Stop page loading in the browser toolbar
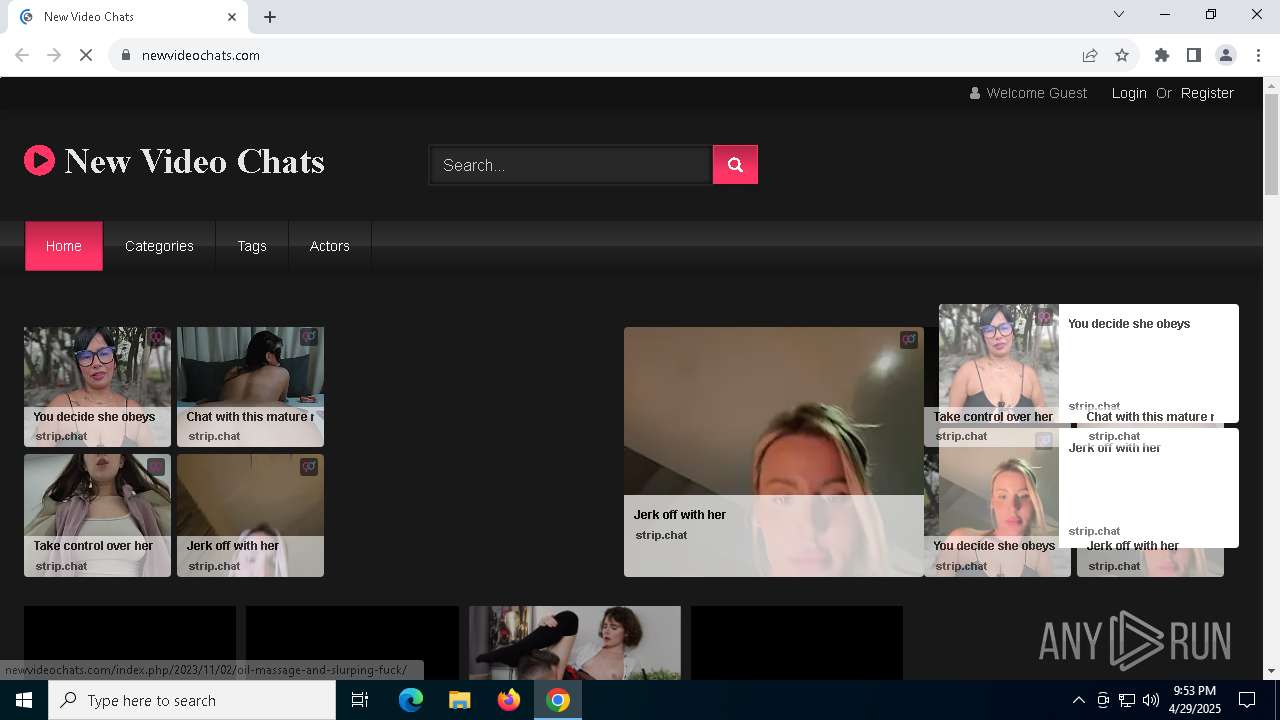Viewport: 1280px width, 720px height. click(86, 55)
